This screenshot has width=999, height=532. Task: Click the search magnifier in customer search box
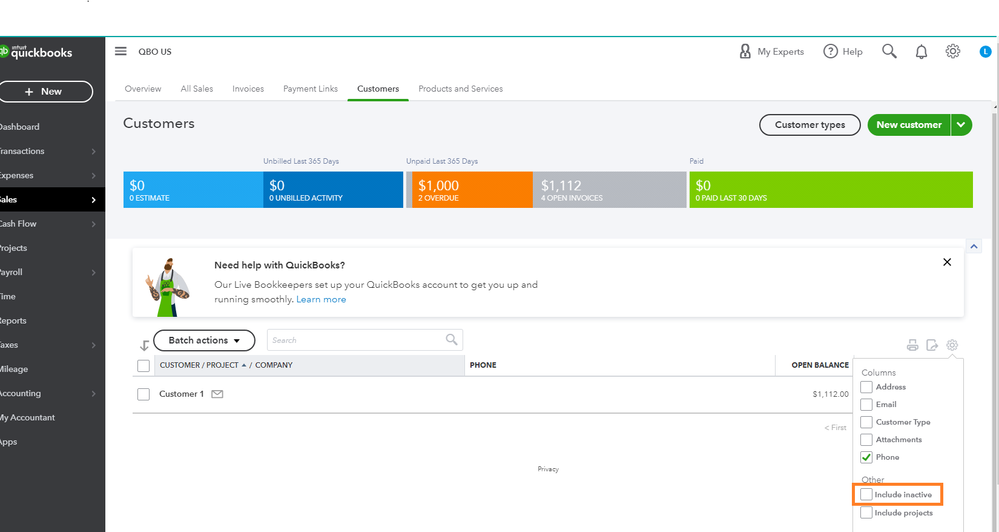[x=451, y=340]
